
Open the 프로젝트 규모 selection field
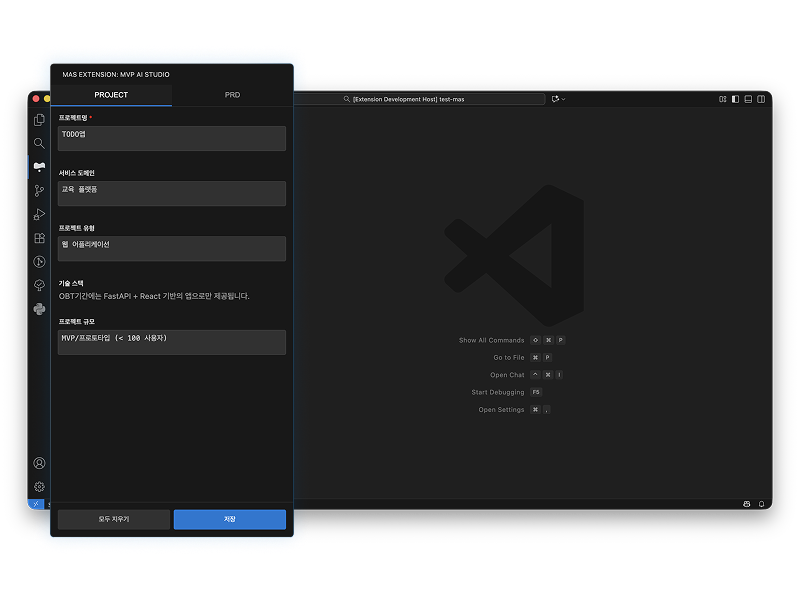click(171, 341)
